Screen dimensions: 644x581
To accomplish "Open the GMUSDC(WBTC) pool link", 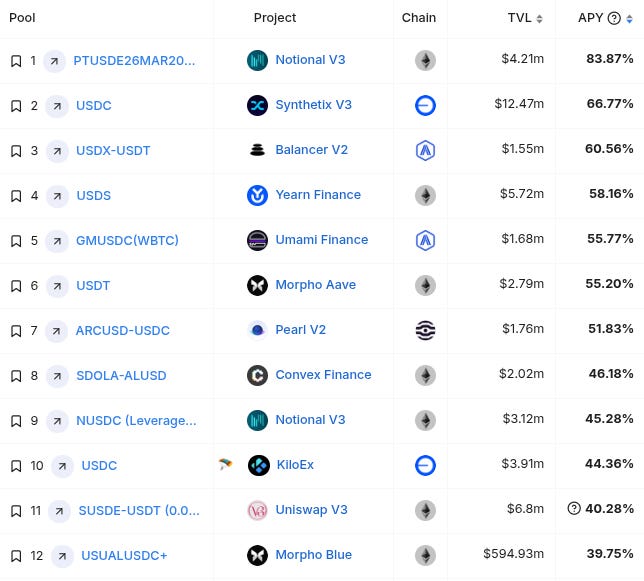I will point(127,241).
